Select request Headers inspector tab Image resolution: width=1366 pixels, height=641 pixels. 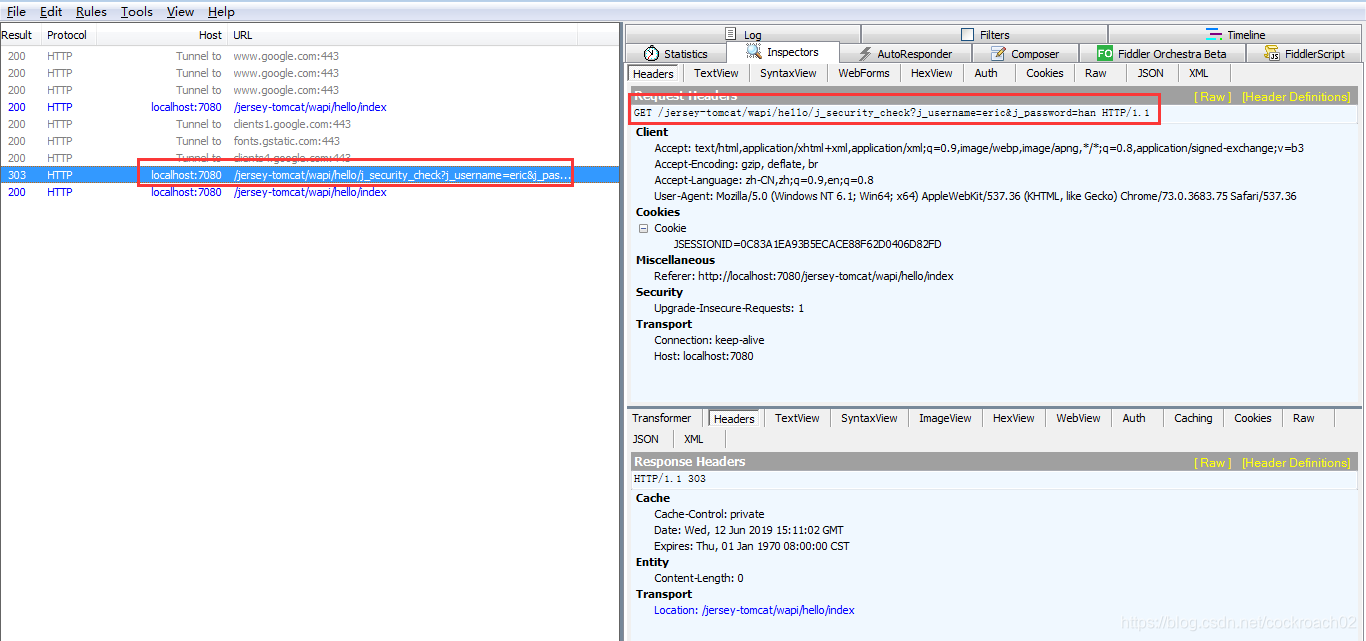pos(654,74)
